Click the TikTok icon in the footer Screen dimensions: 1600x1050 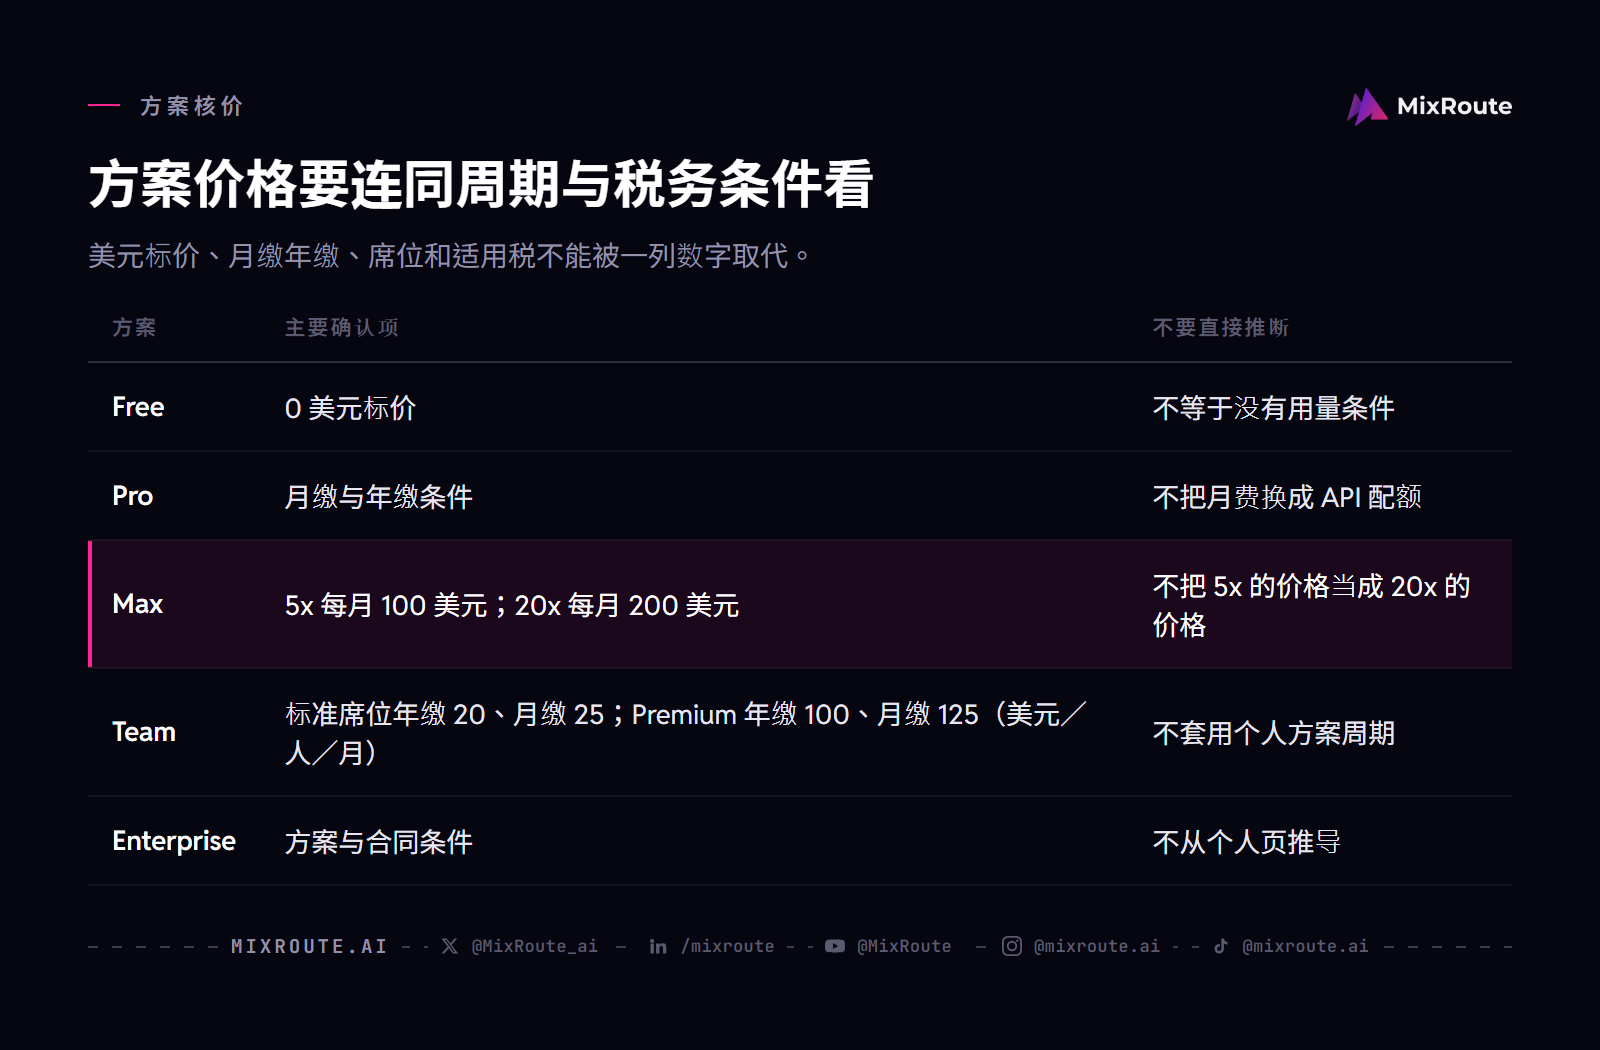[x=1221, y=946]
